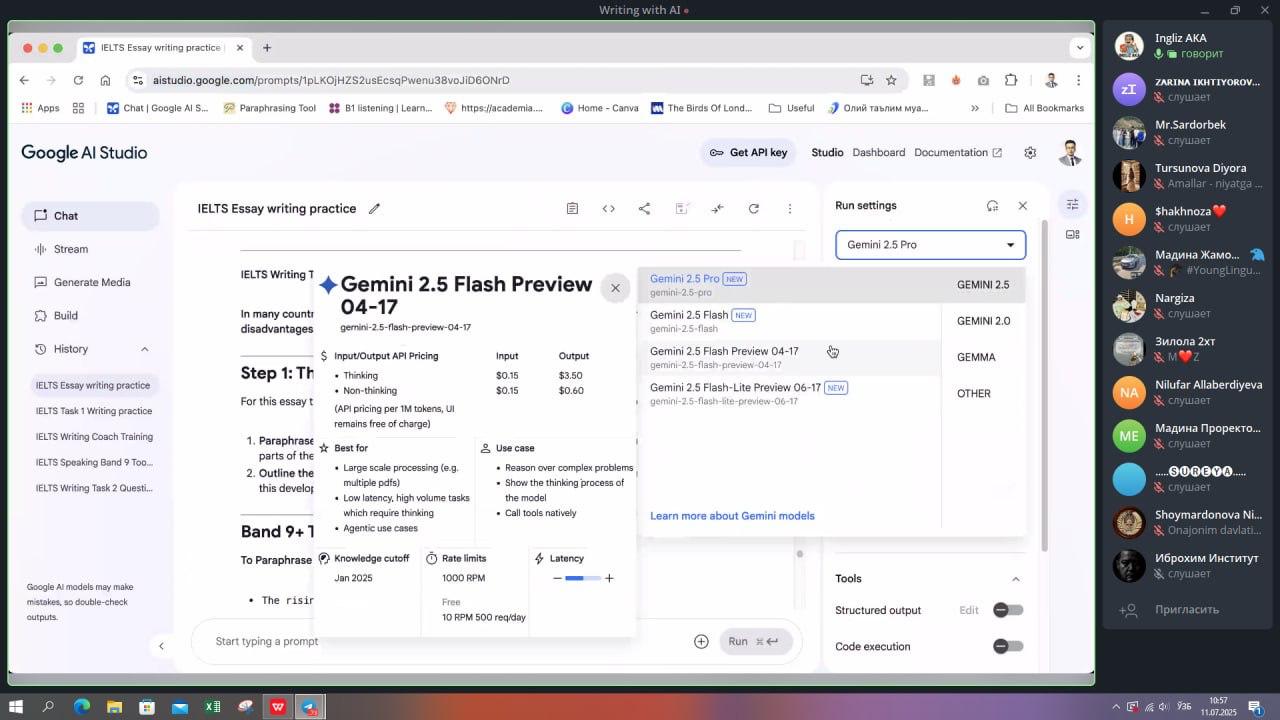This screenshot has width=1280, height=720.
Task: Bookmark this page with the star icon
Action: [890, 80]
